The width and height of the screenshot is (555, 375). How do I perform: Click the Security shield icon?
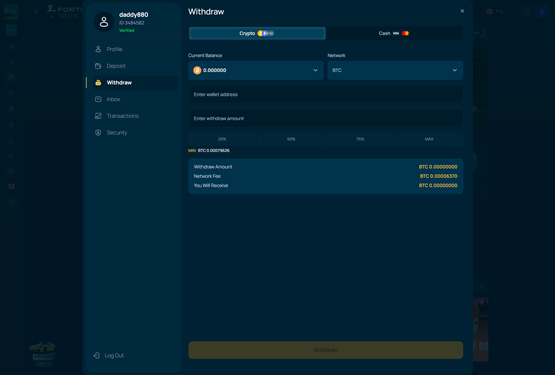(98, 132)
